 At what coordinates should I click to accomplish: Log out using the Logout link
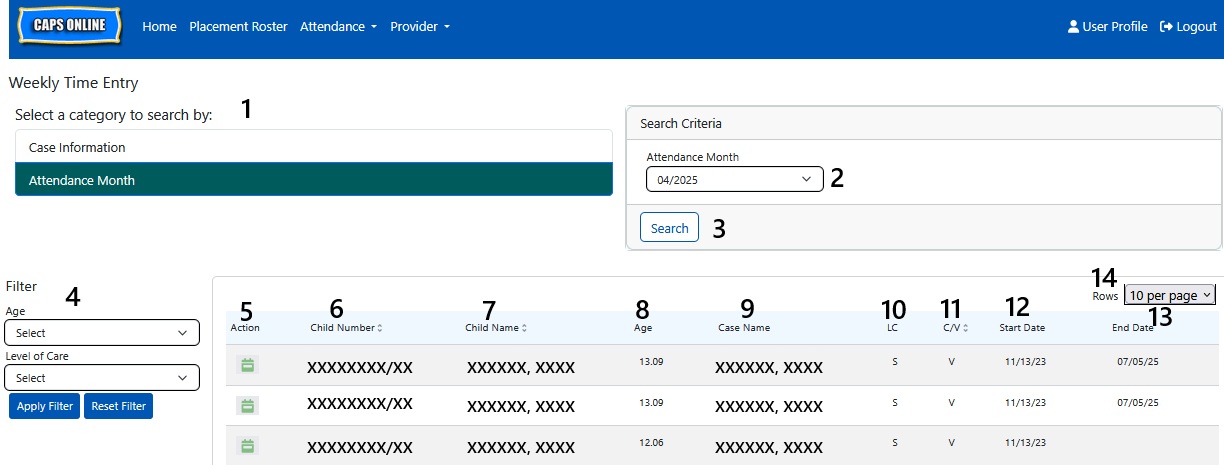1188,27
